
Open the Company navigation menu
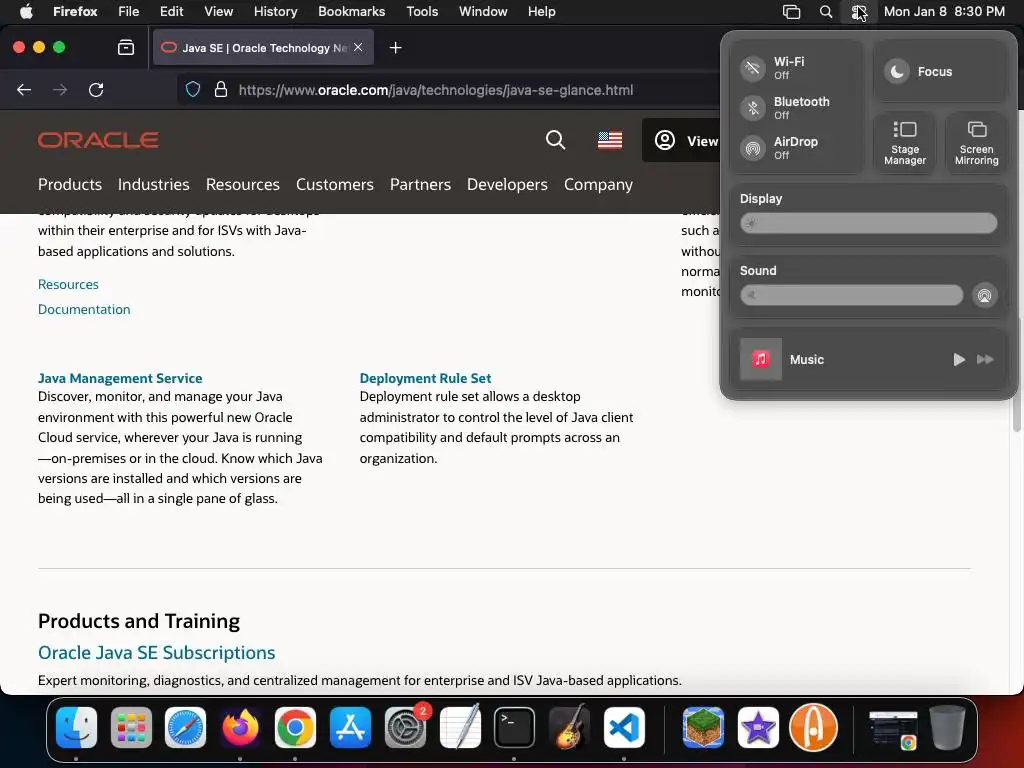coord(598,185)
